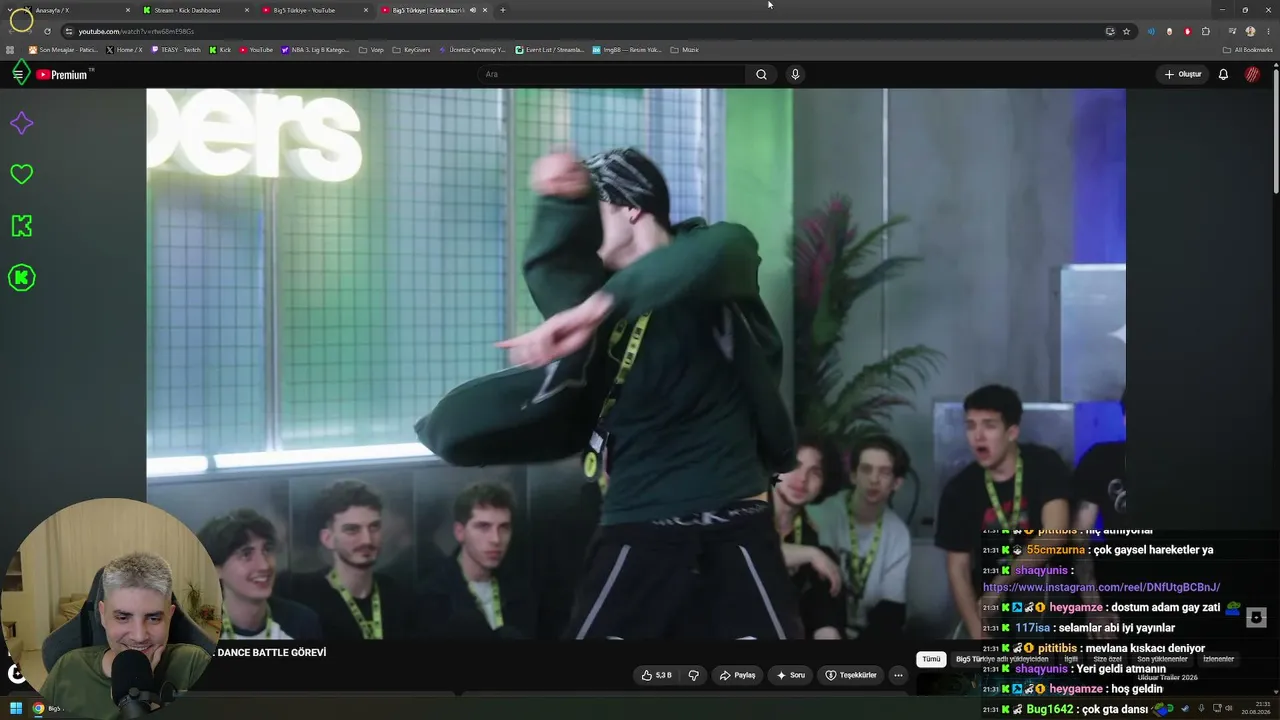
Task: Open the FEASY - Twitch bookmark
Action: pyautogui.click(x=175, y=50)
